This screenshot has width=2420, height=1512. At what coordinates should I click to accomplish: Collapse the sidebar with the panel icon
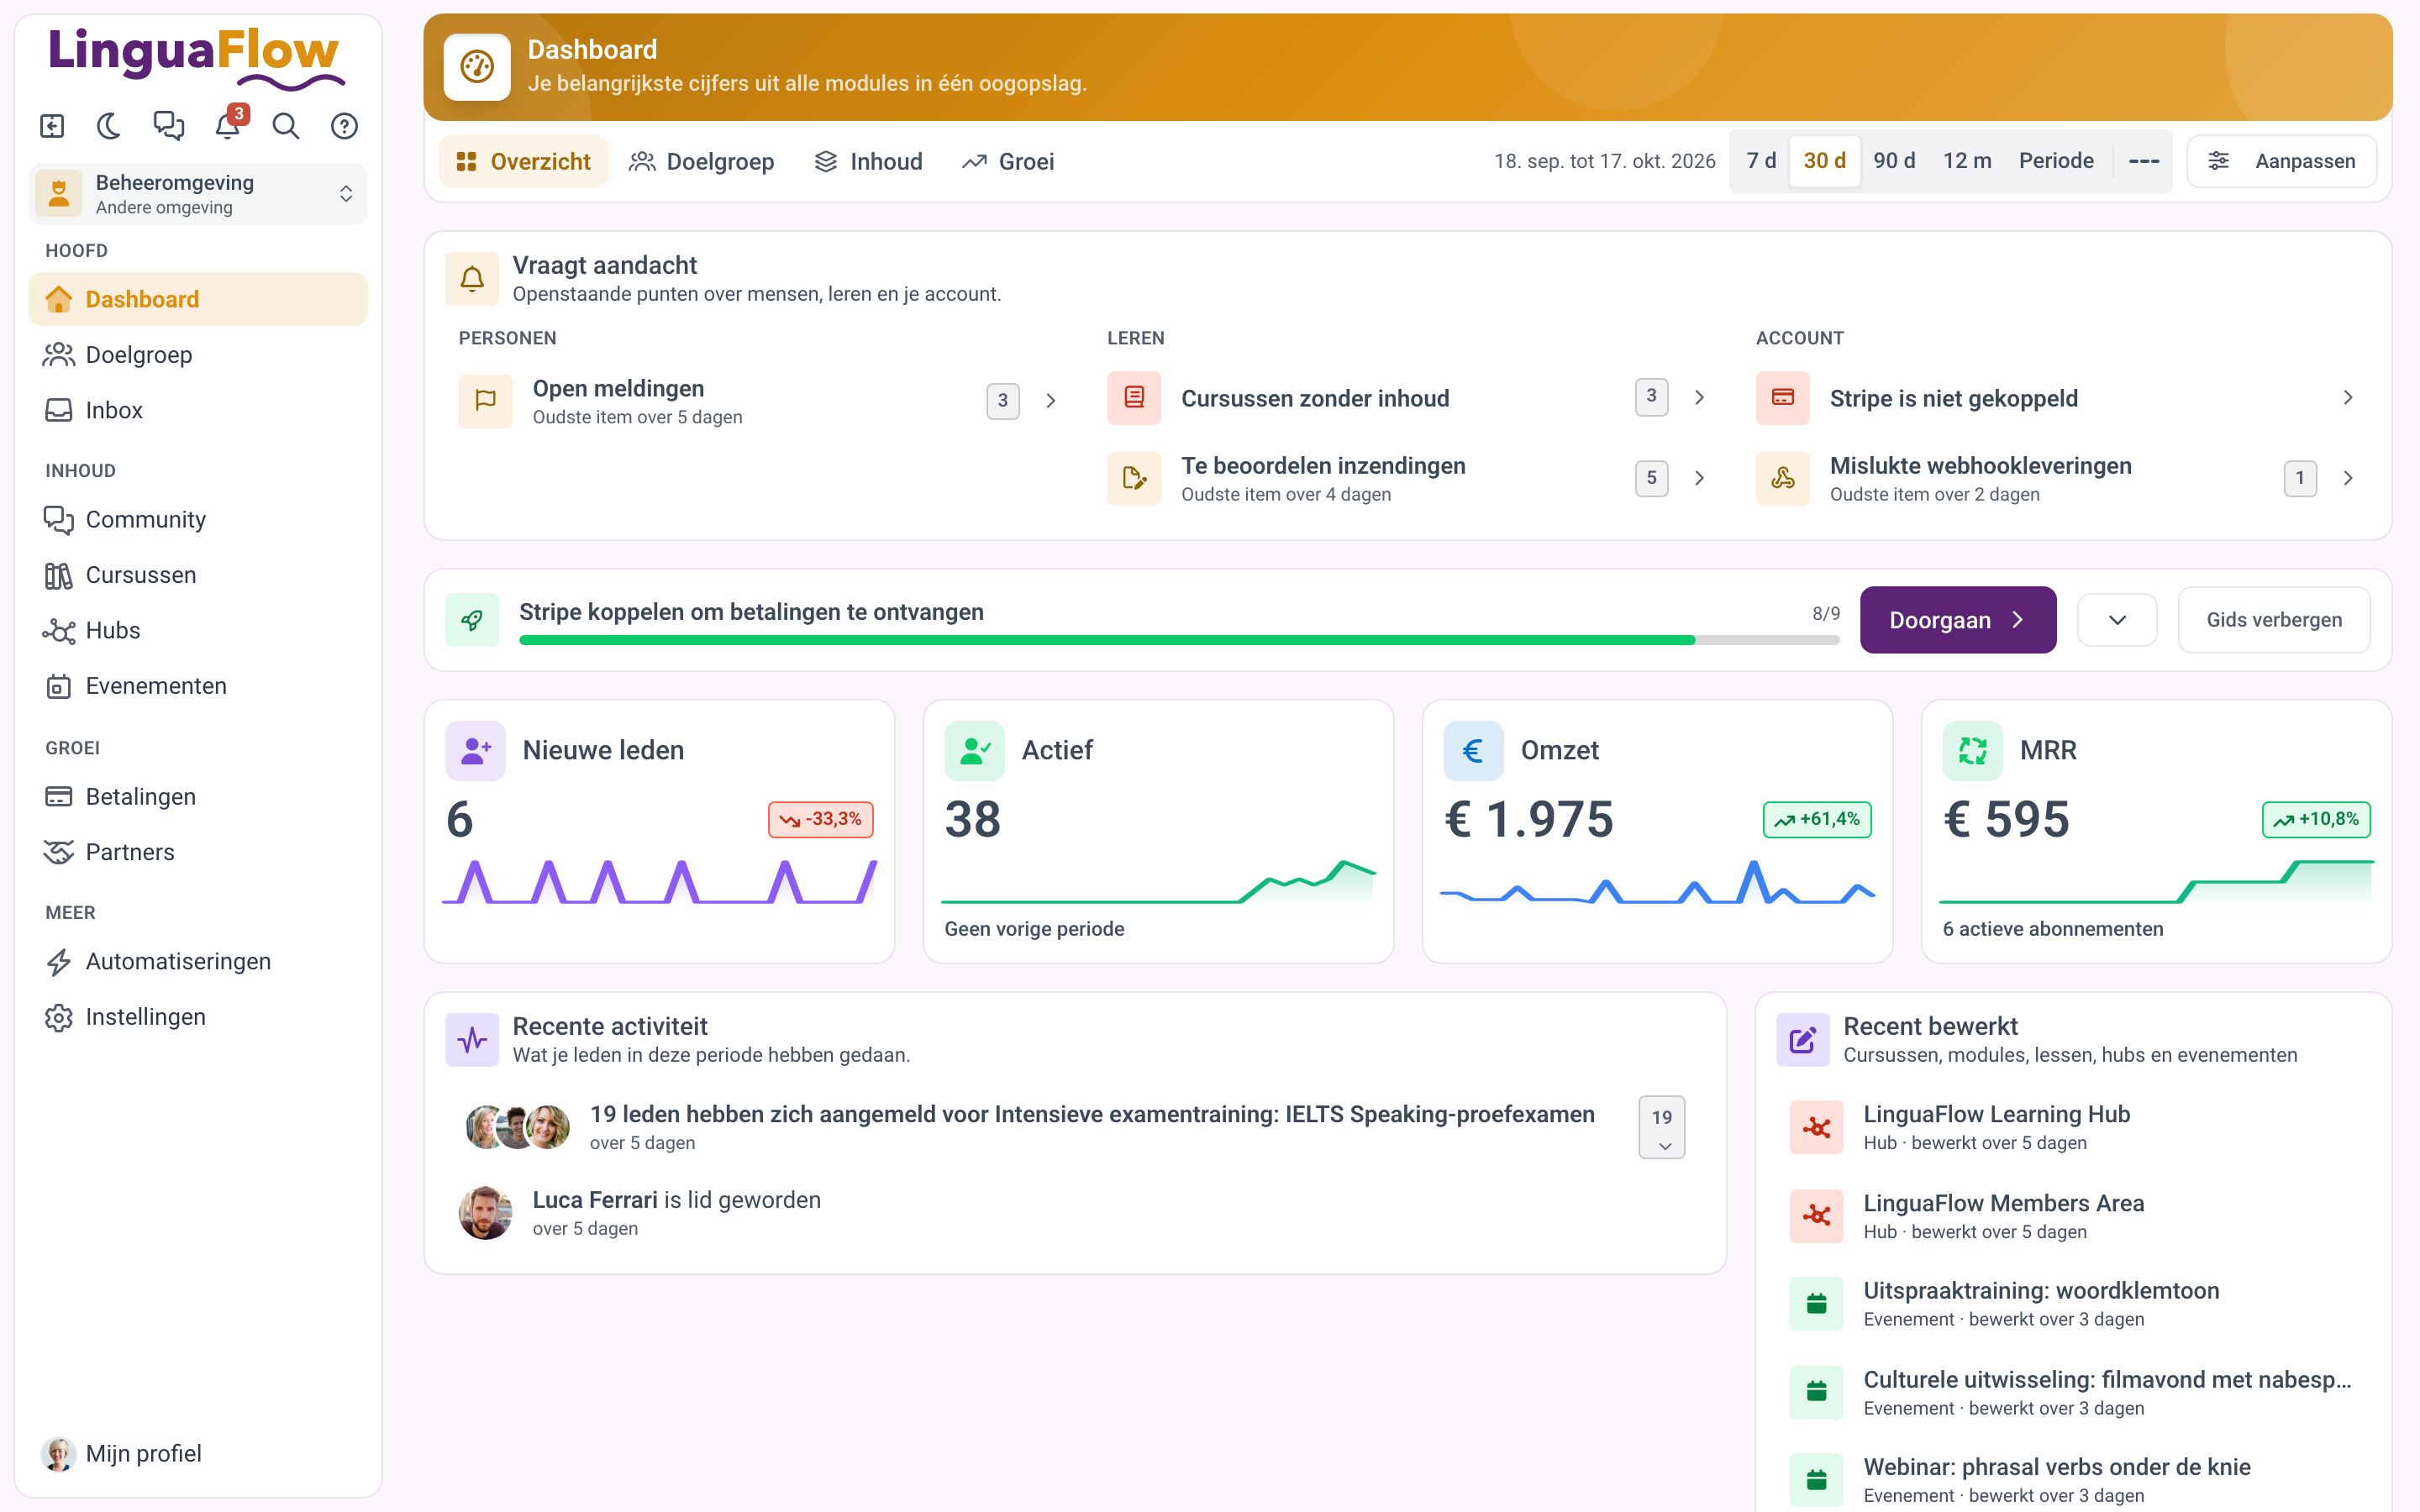pyautogui.click(x=52, y=126)
